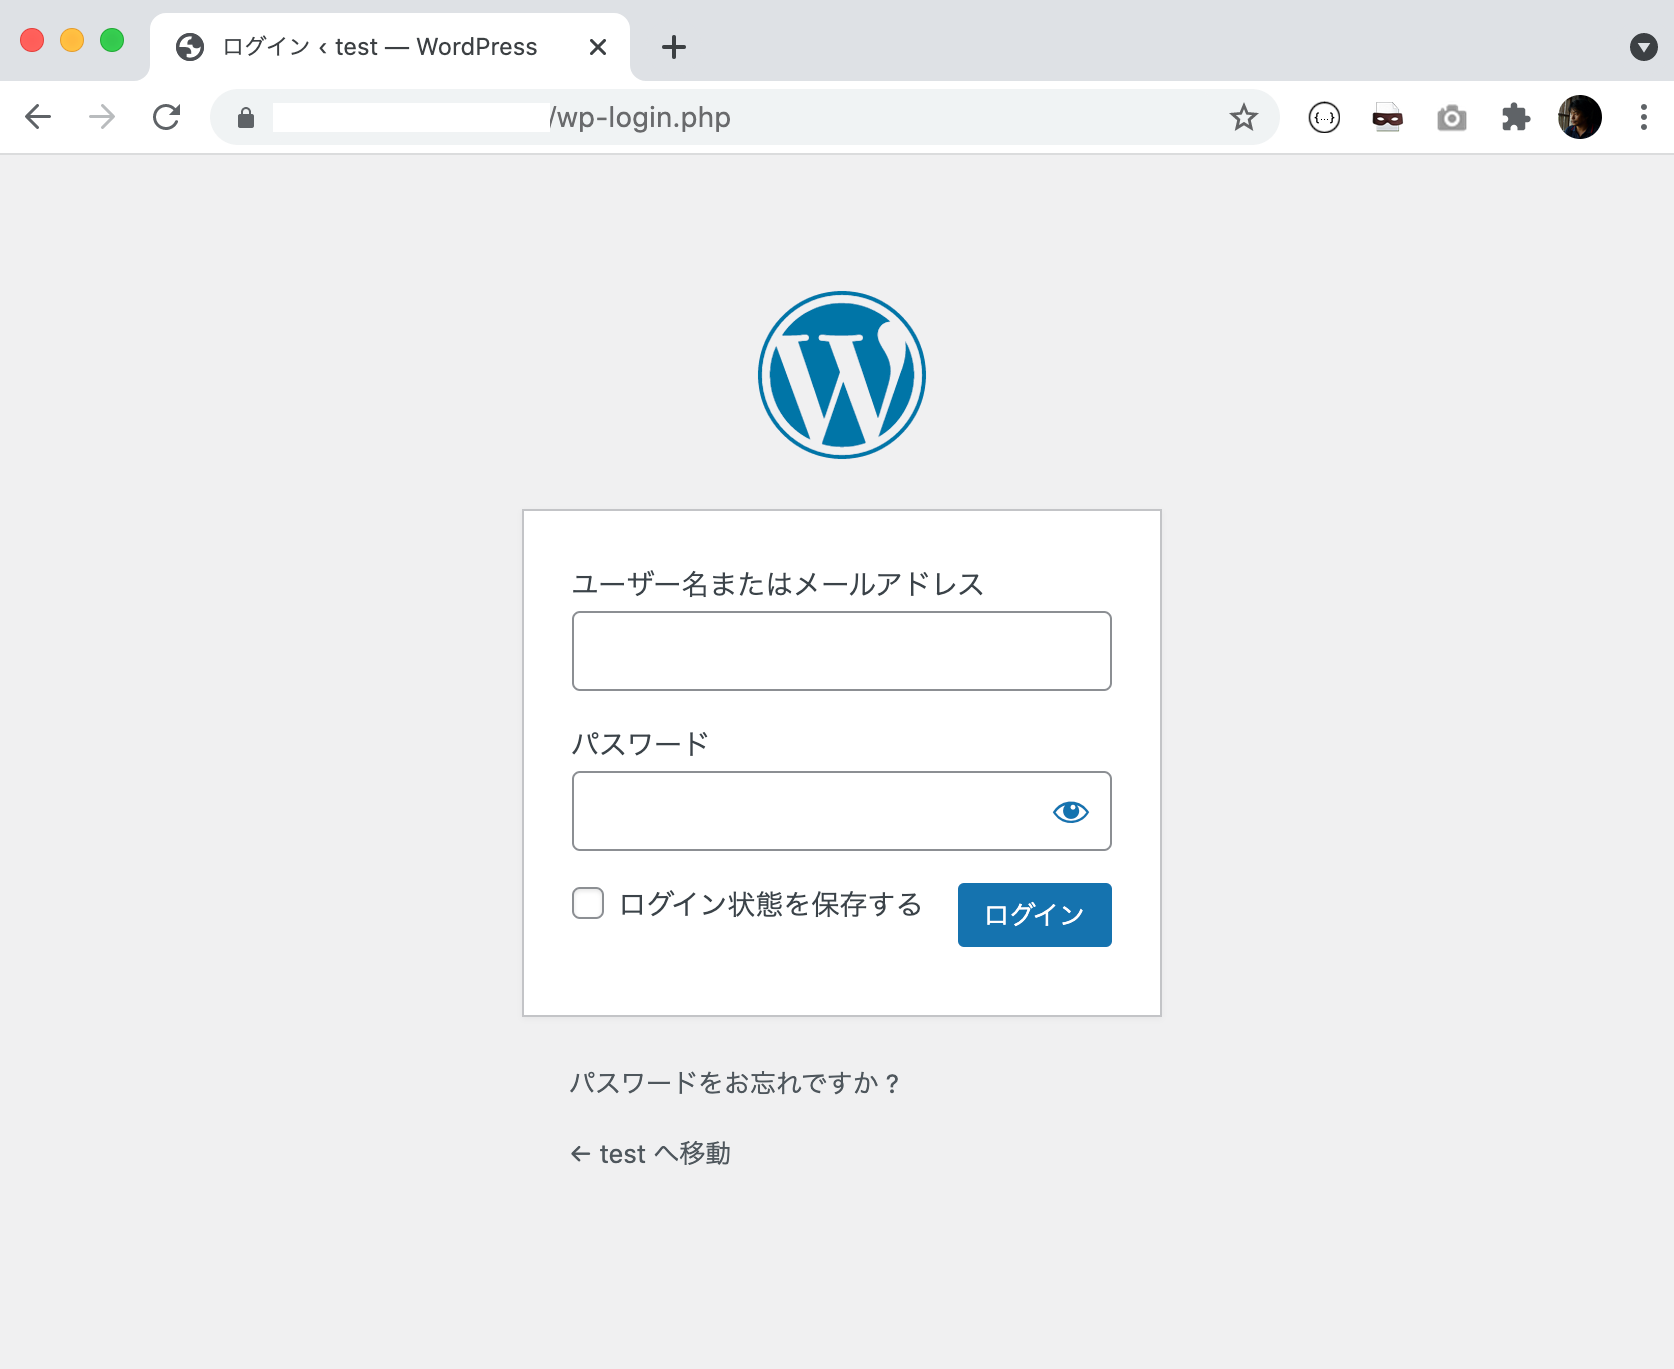This screenshot has height=1369, width=1674.
Task: Click the yellow minimize window button
Action: pyautogui.click(x=72, y=40)
